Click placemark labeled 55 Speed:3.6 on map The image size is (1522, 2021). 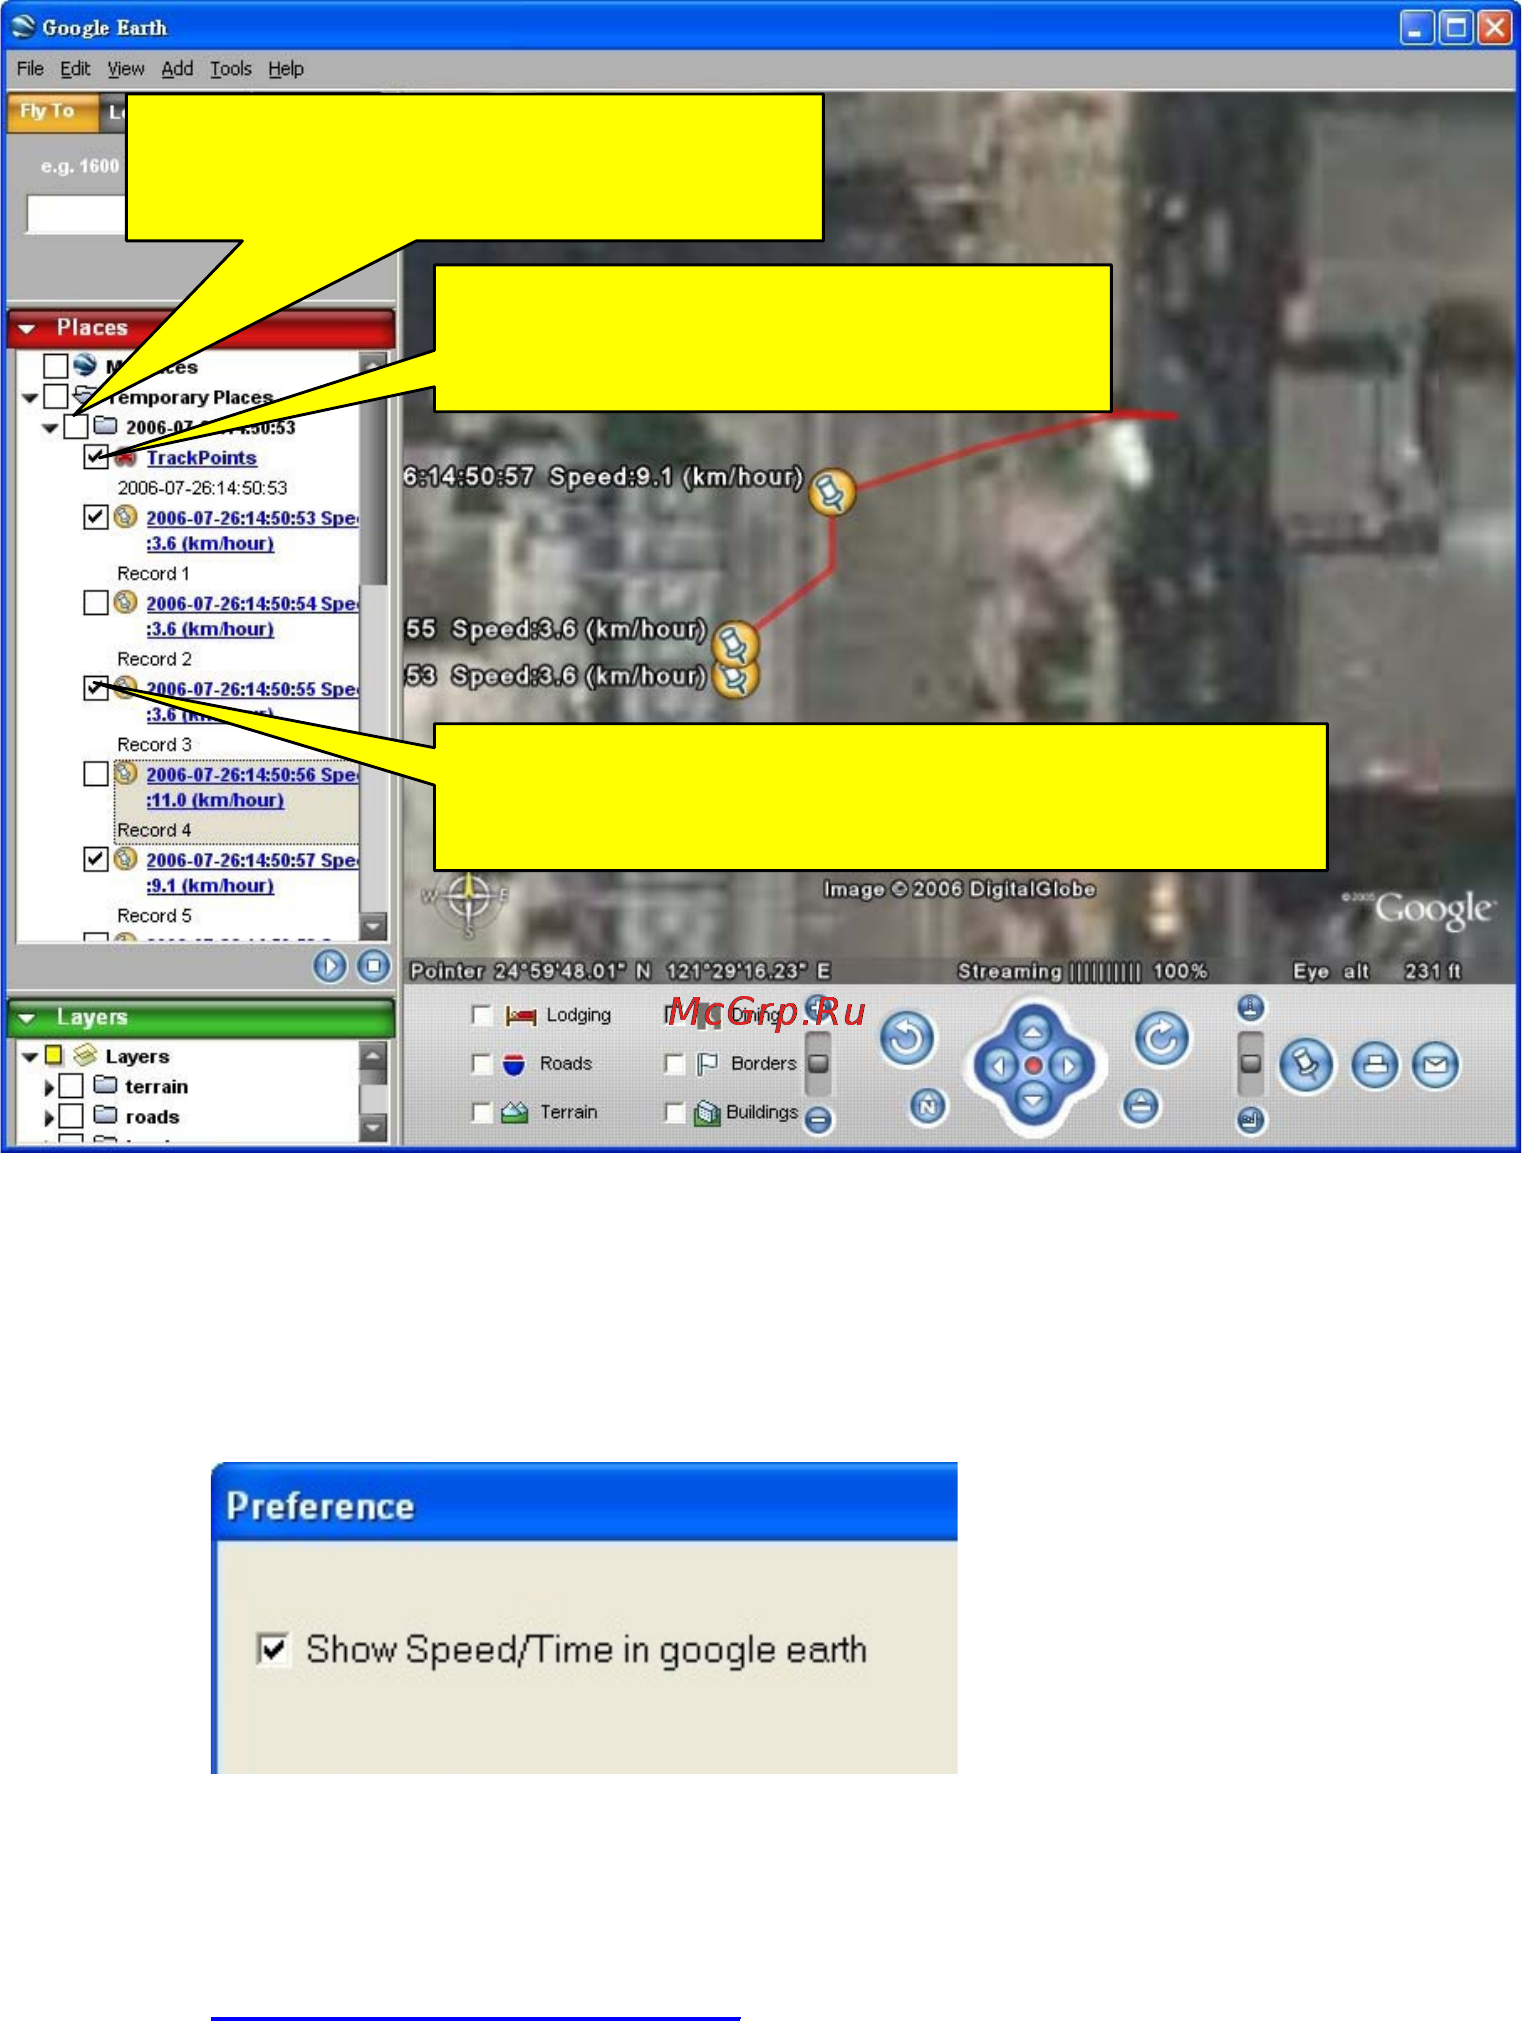click(x=736, y=643)
